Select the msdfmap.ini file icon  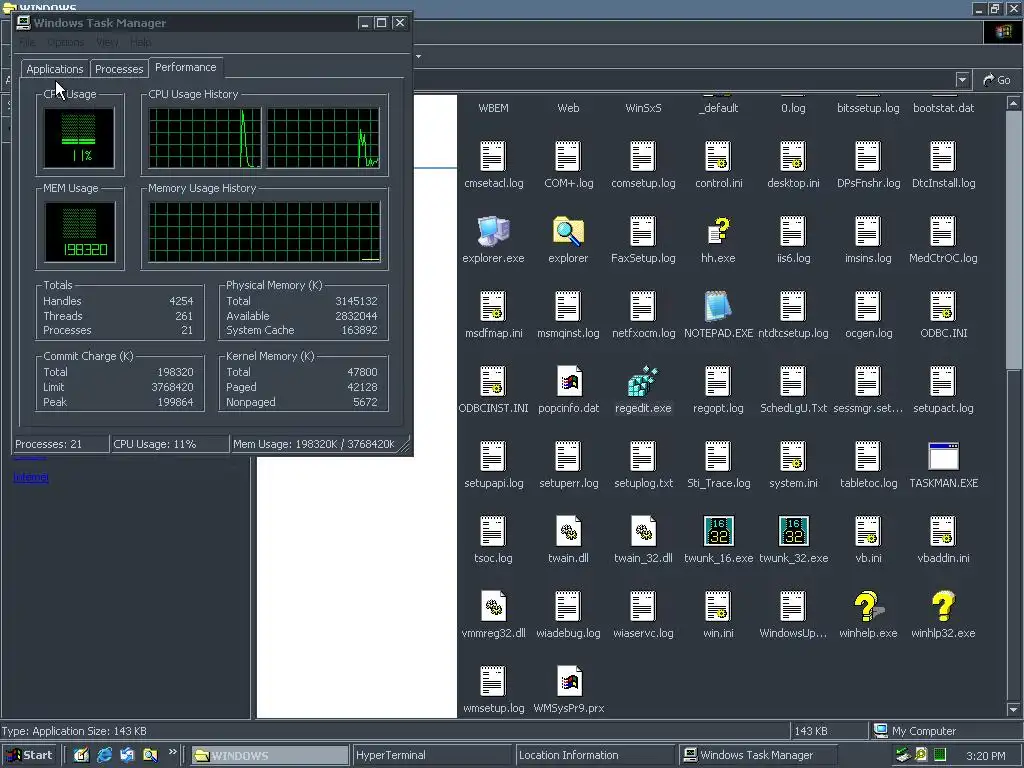coord(493,306)
